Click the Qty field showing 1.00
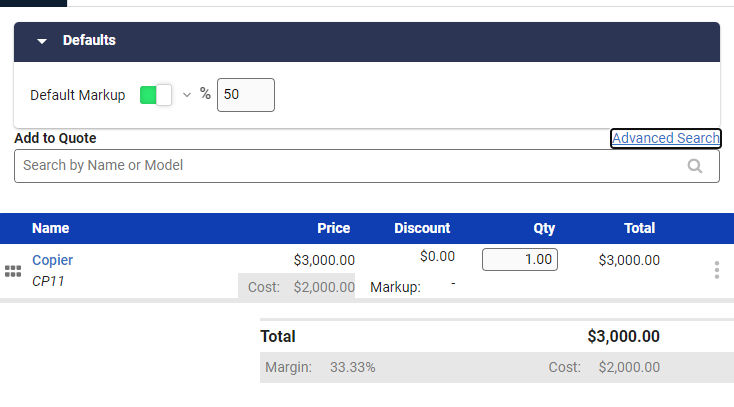The height and width of the screenshot is (407, 734). 520,259
